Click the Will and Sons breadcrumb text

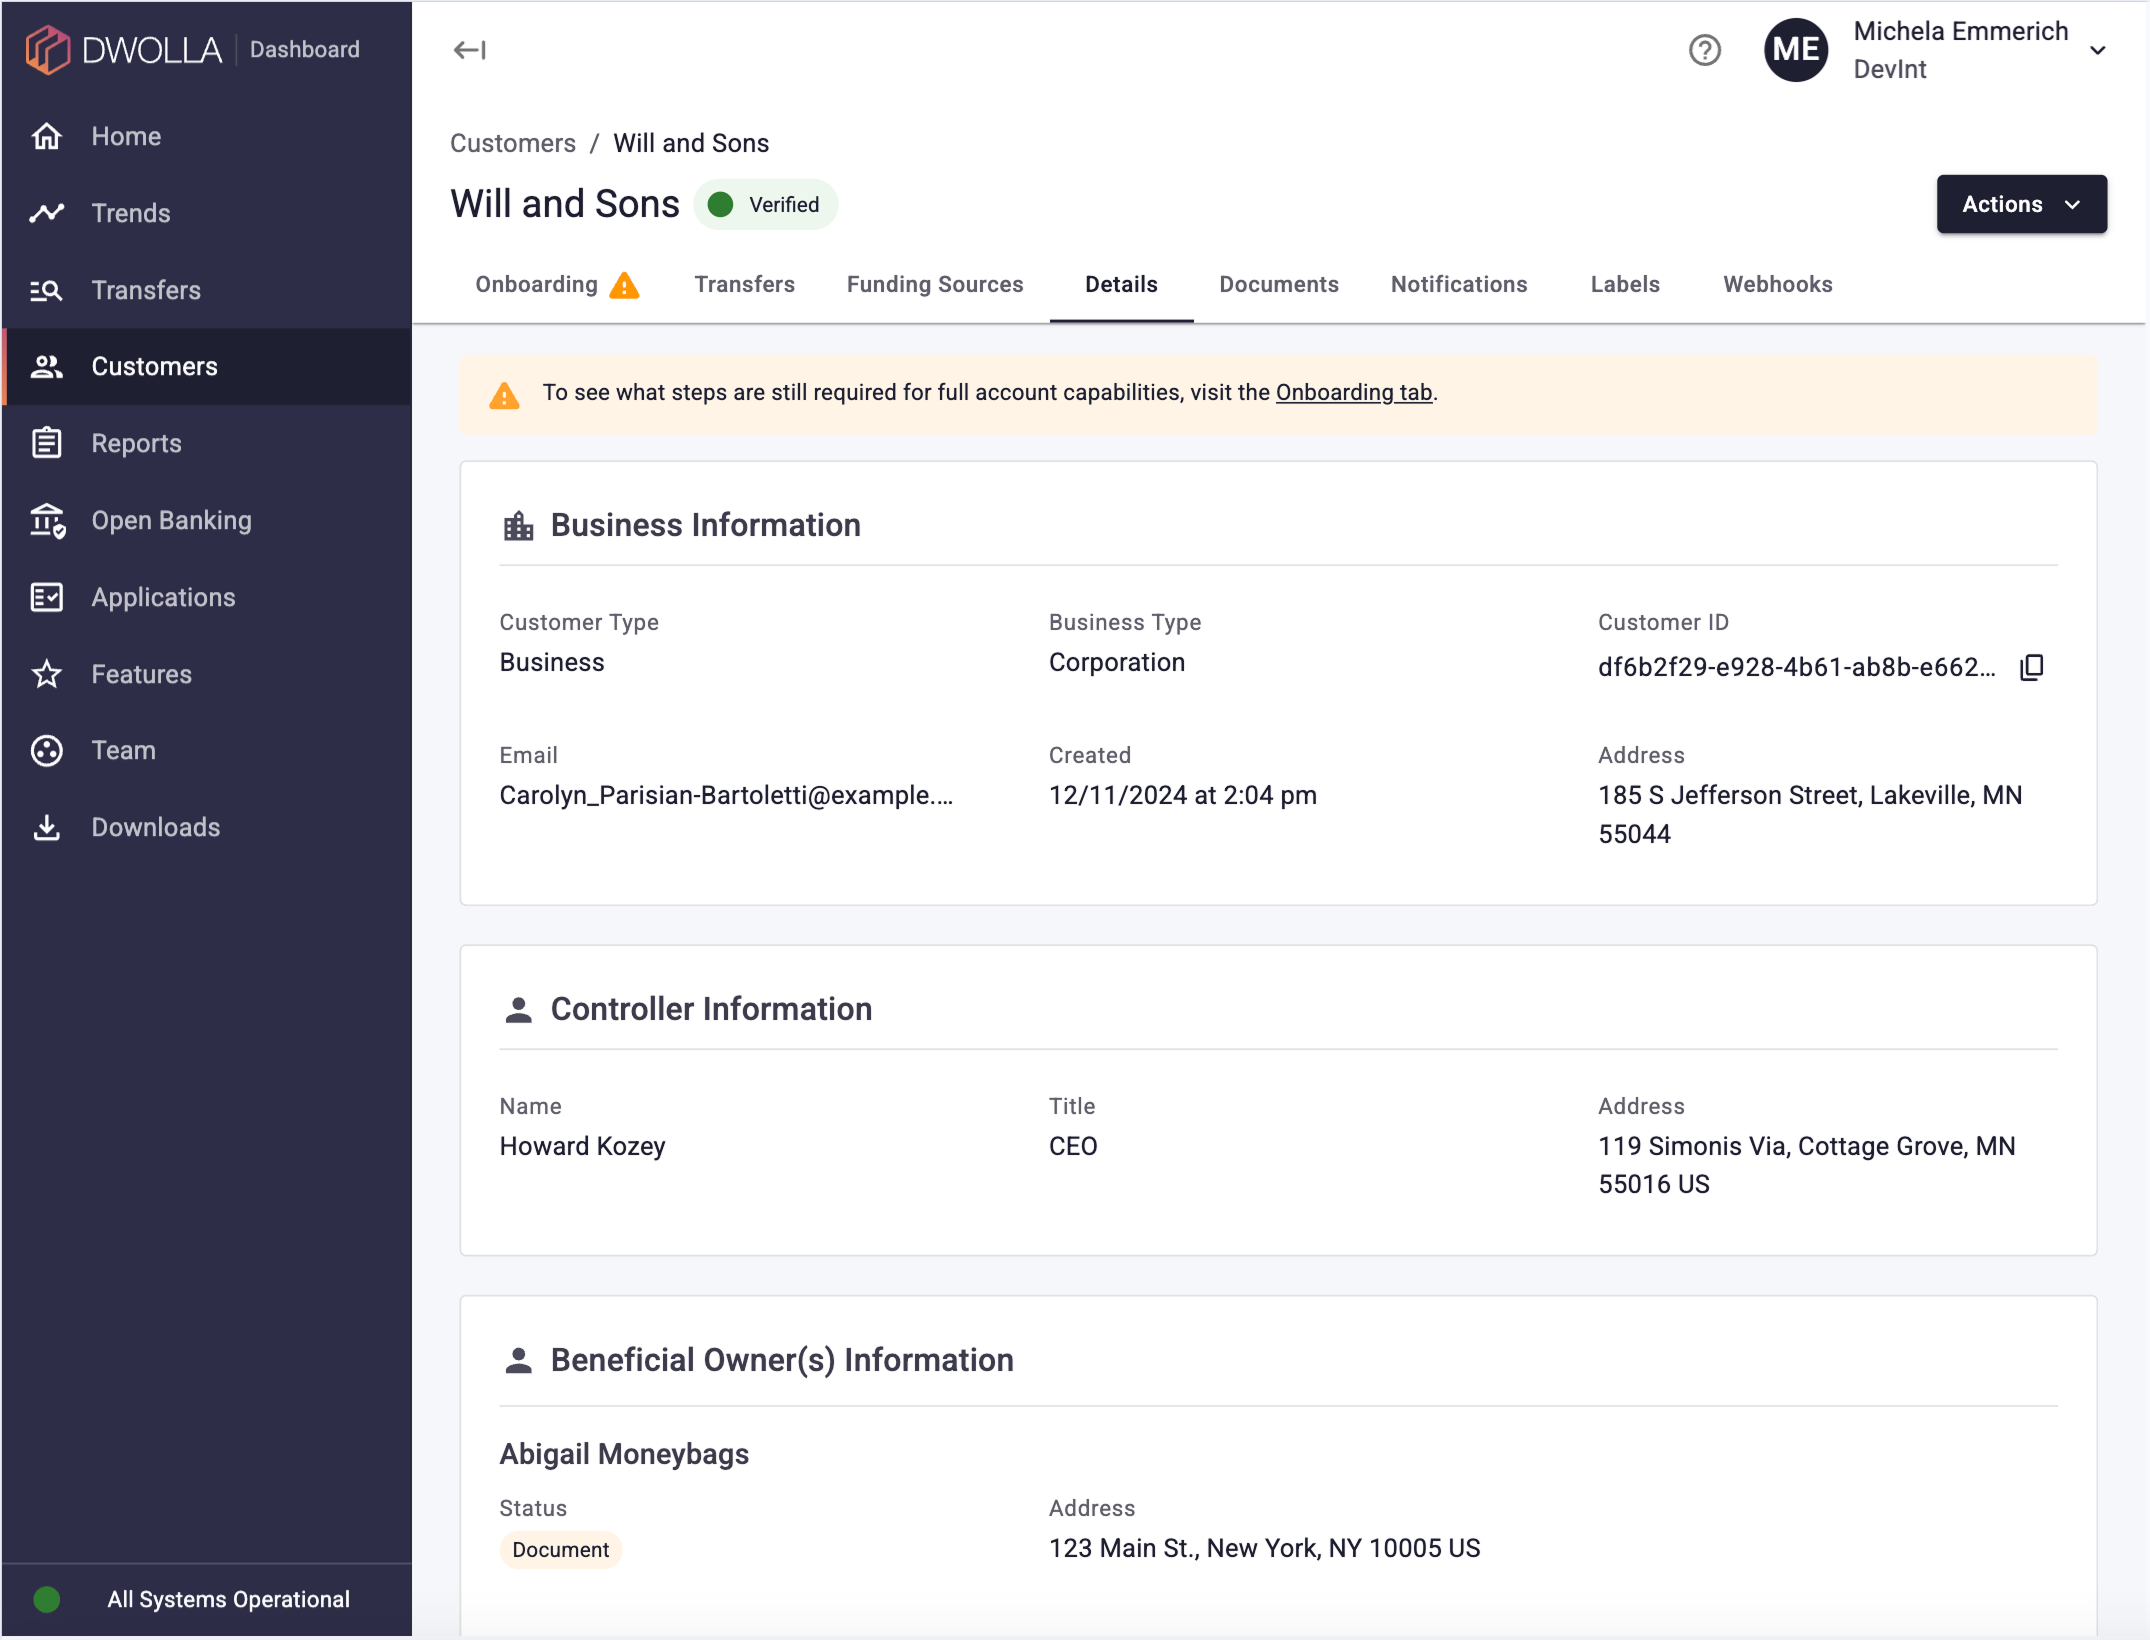[x=691, y=143]
